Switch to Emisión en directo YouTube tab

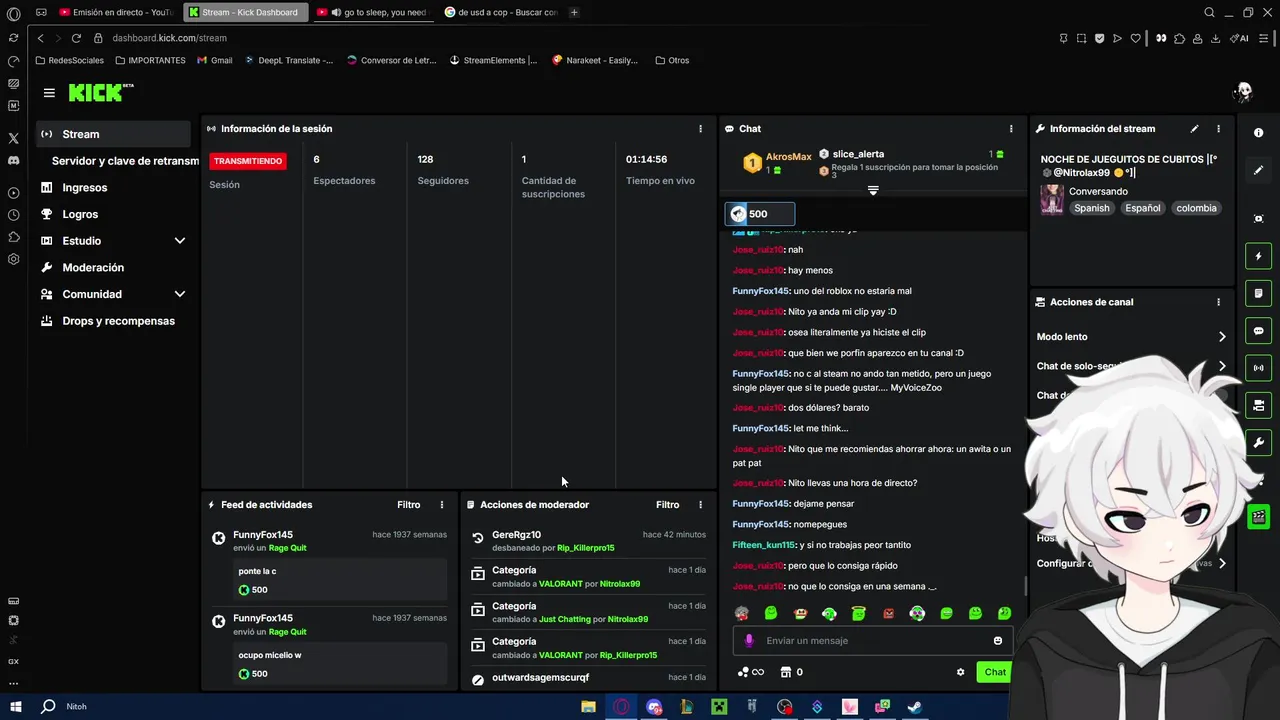click(116, 12)
